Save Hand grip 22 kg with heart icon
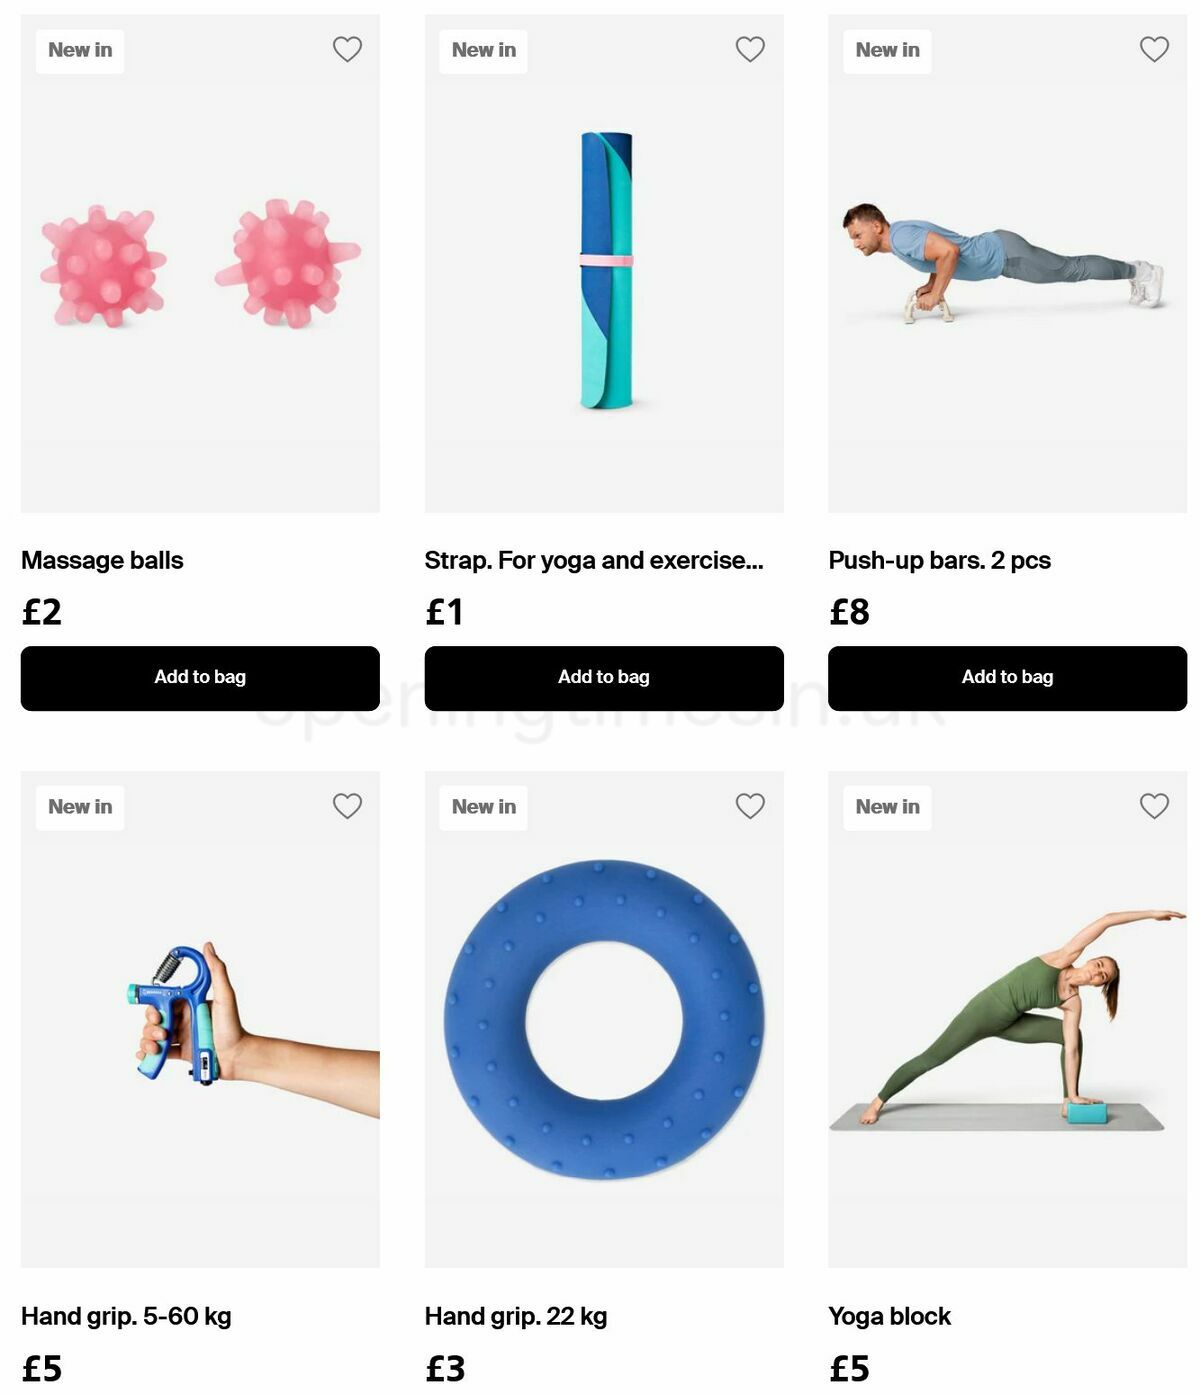Screen dimensions: 1200x1394 pos(750,806)
